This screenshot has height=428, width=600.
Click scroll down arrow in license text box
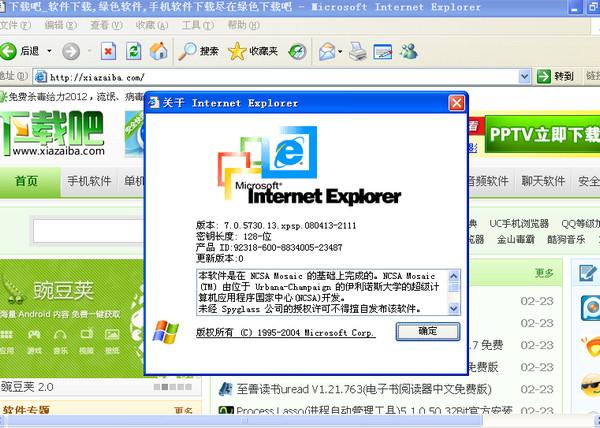click(x=453, y=308)
